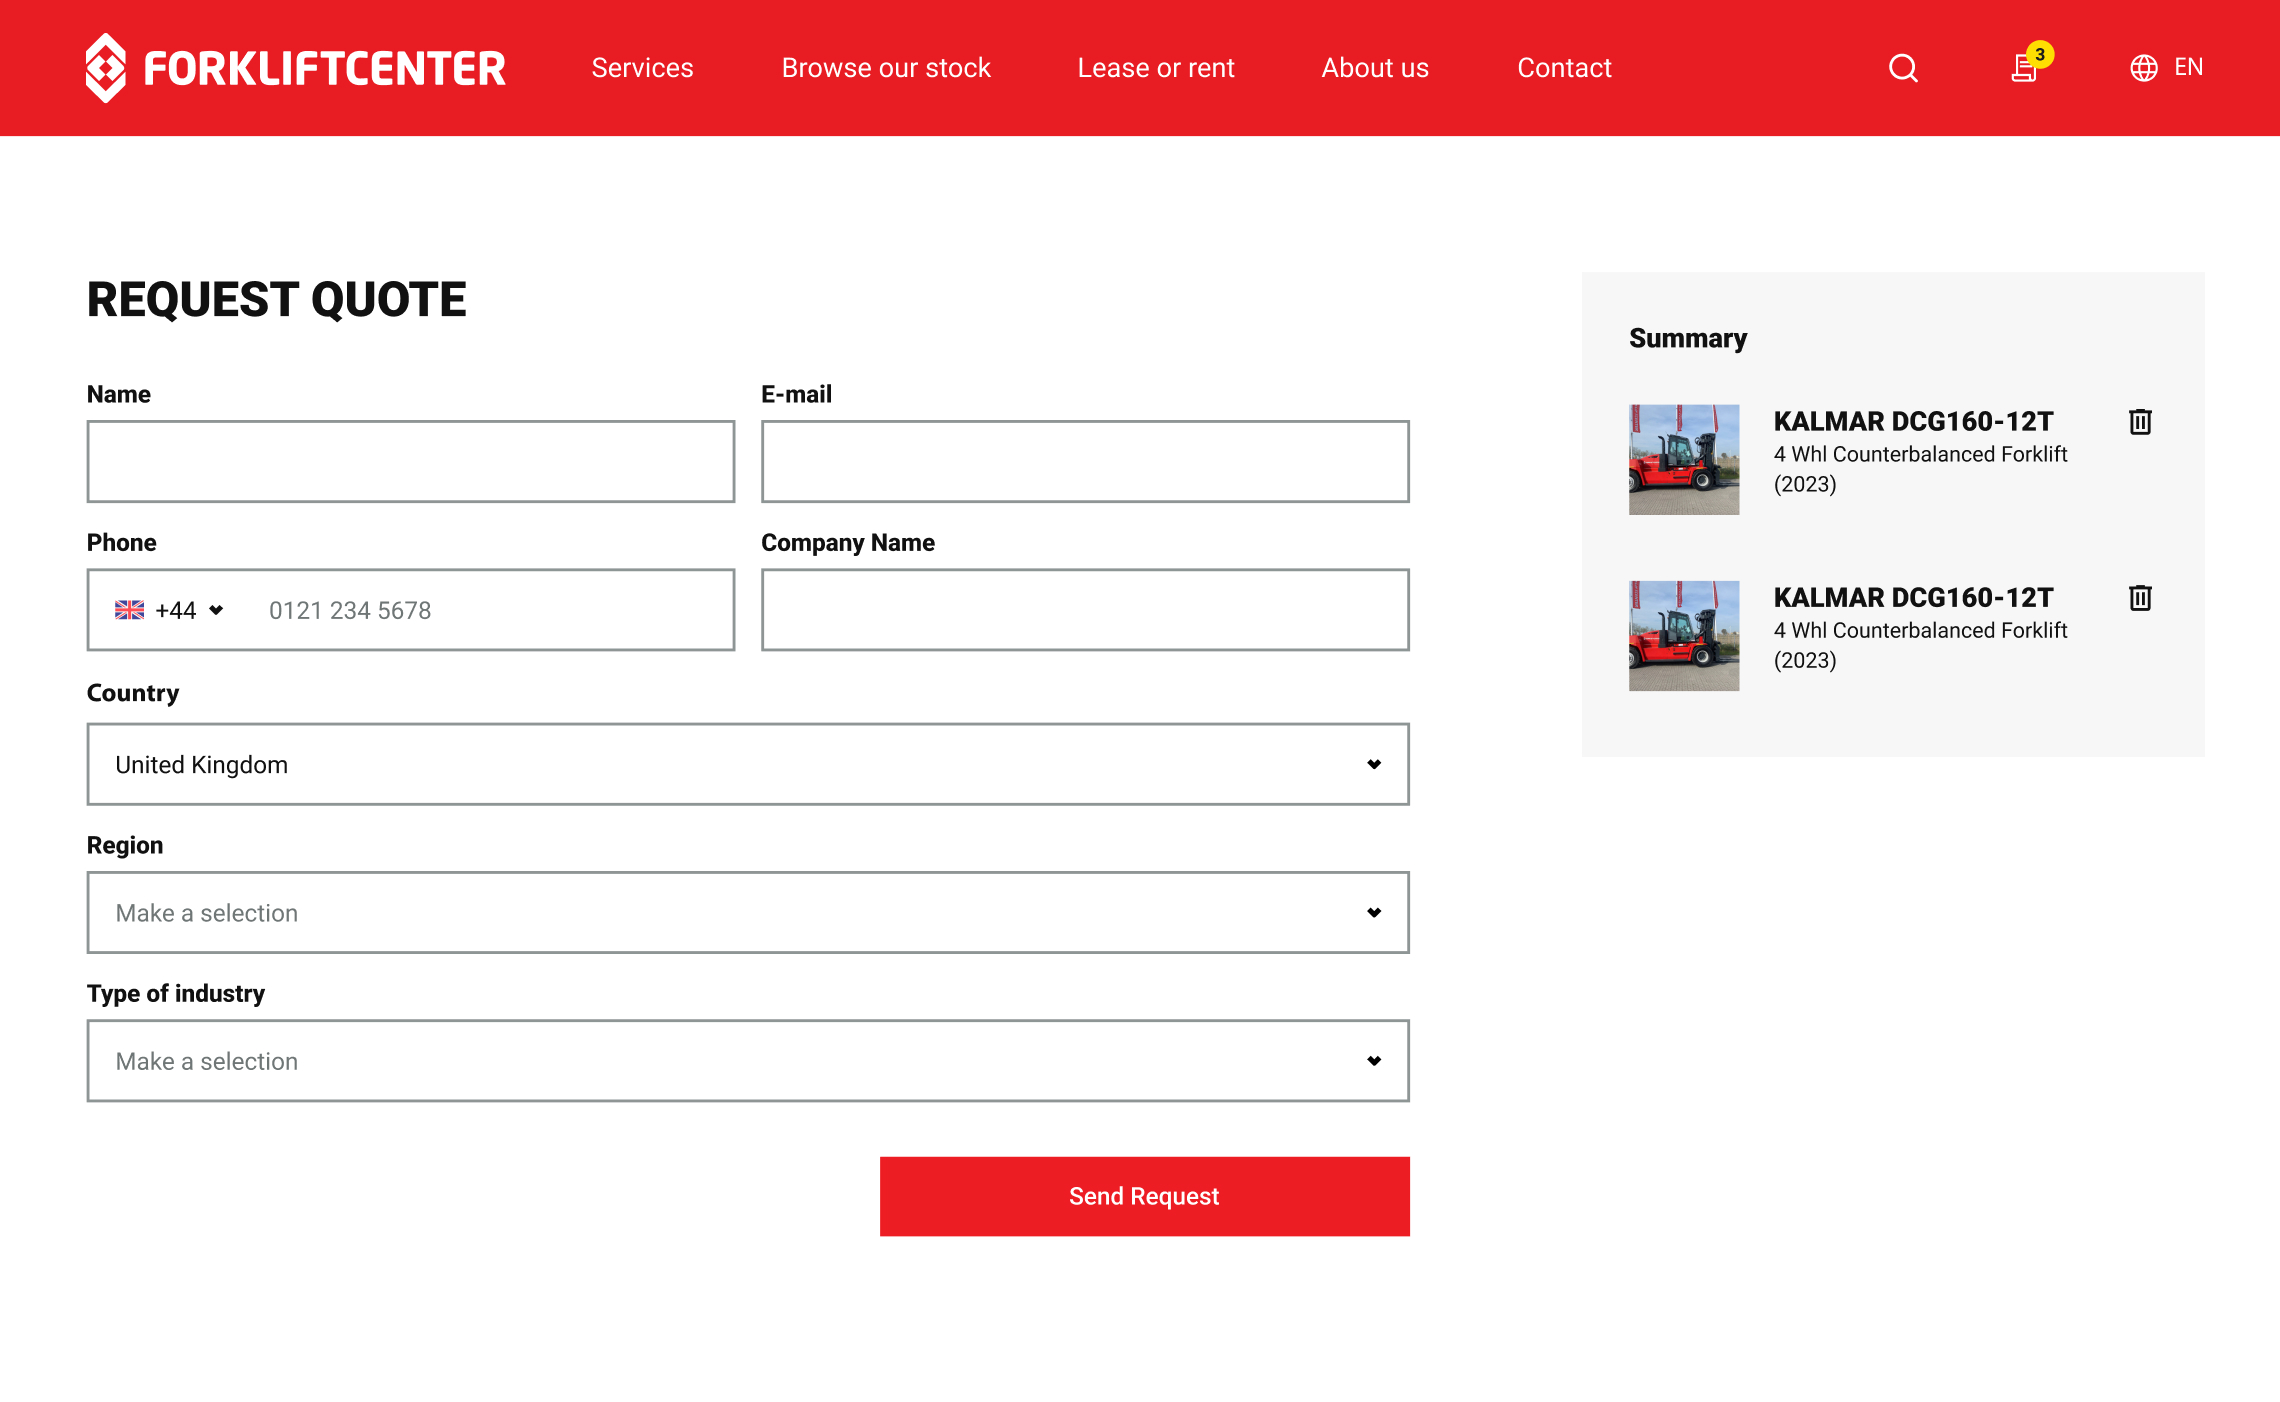
Task: Open the Services menu
Action: click(642, 68)
